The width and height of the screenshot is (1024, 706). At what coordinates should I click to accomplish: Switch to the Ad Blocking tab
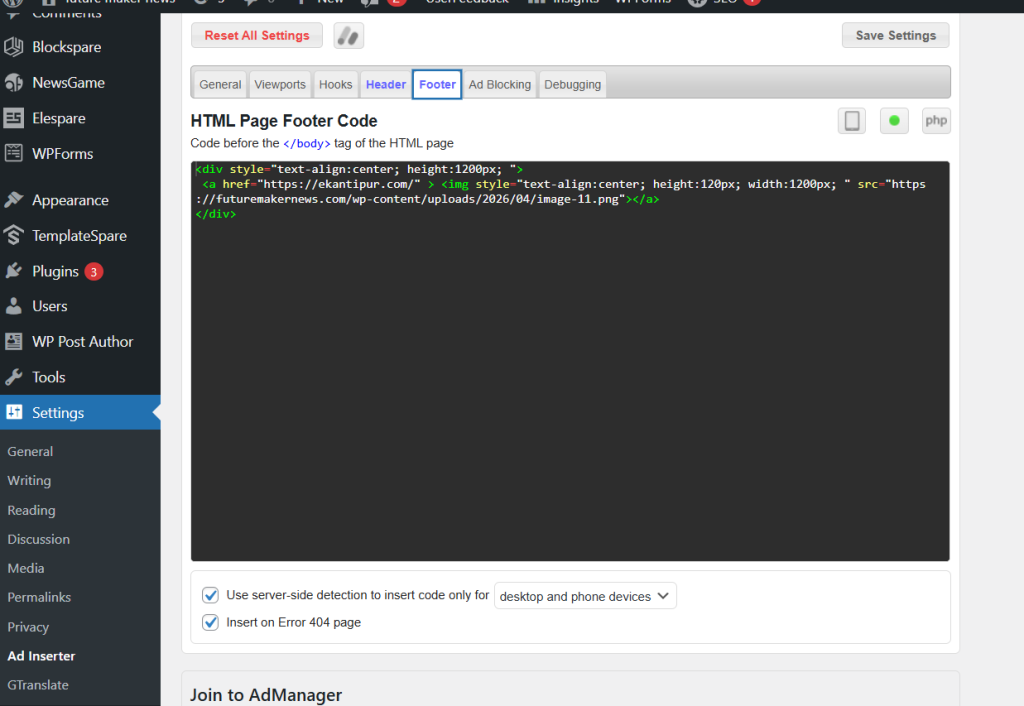coord(499,85)
